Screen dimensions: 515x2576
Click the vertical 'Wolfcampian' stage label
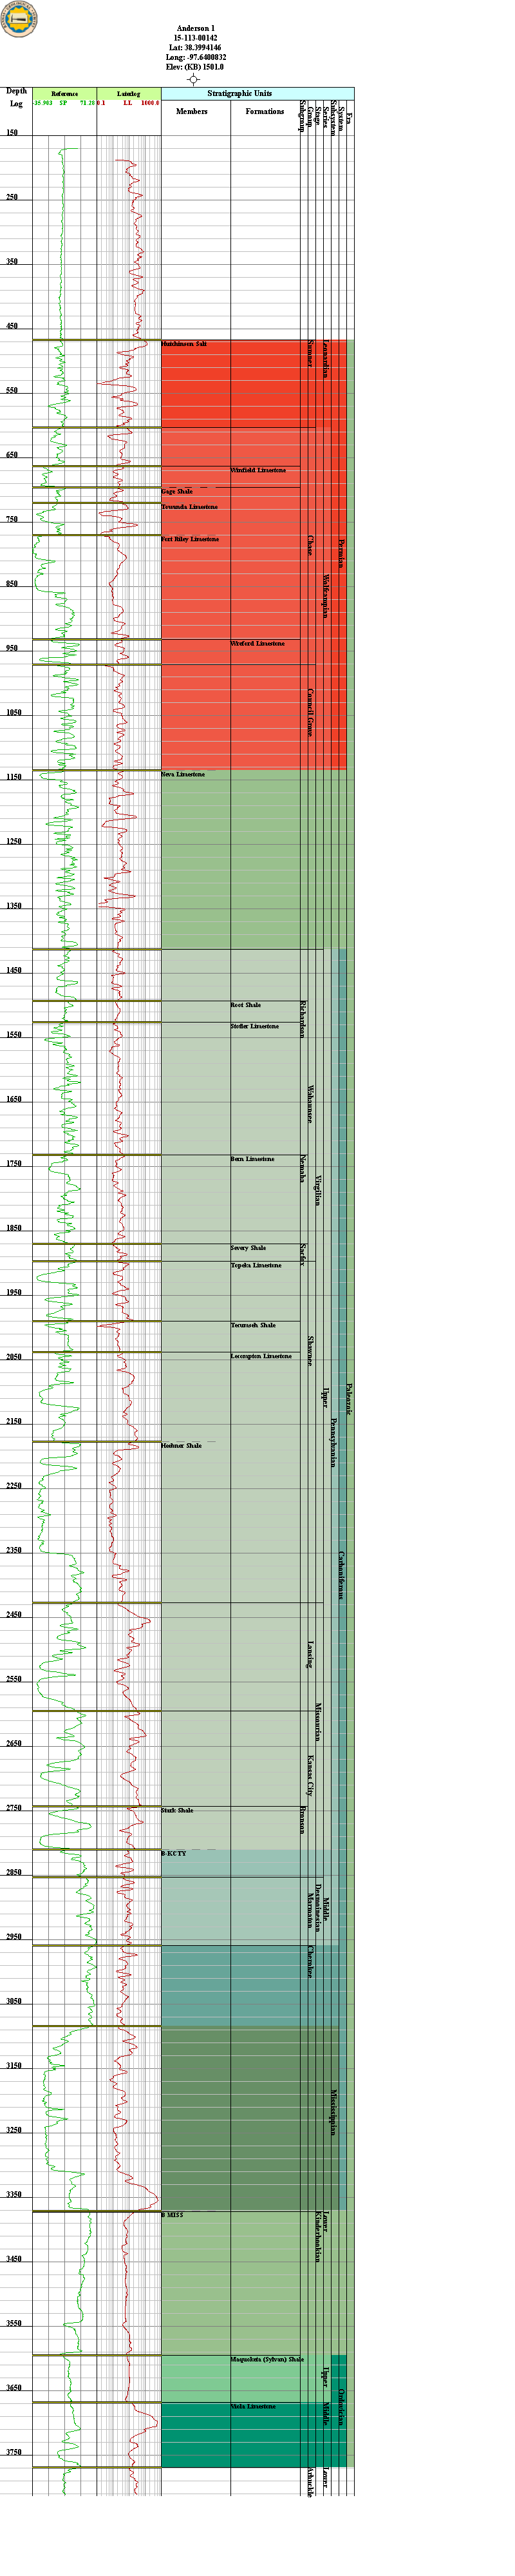pyautogui.click(x=326, y=596)
